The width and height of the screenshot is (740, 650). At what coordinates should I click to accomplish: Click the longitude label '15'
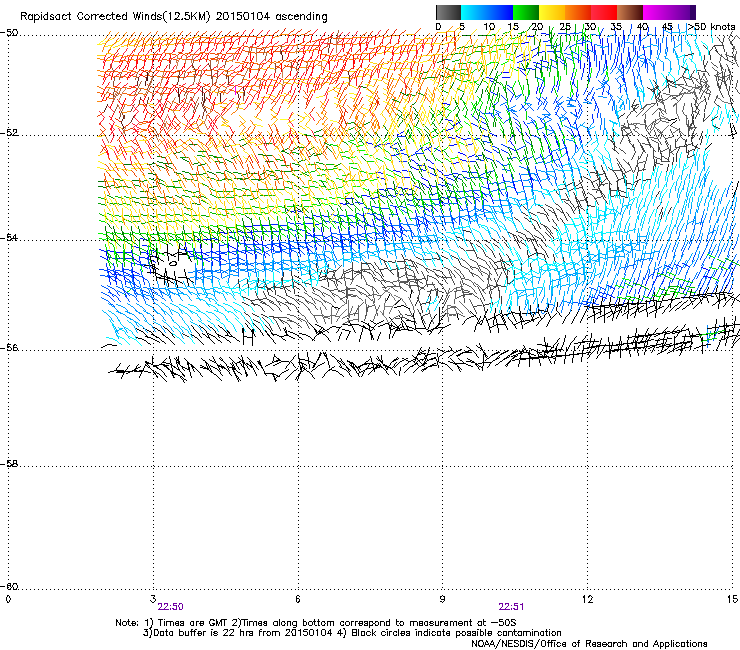click(x=732, y=599)
